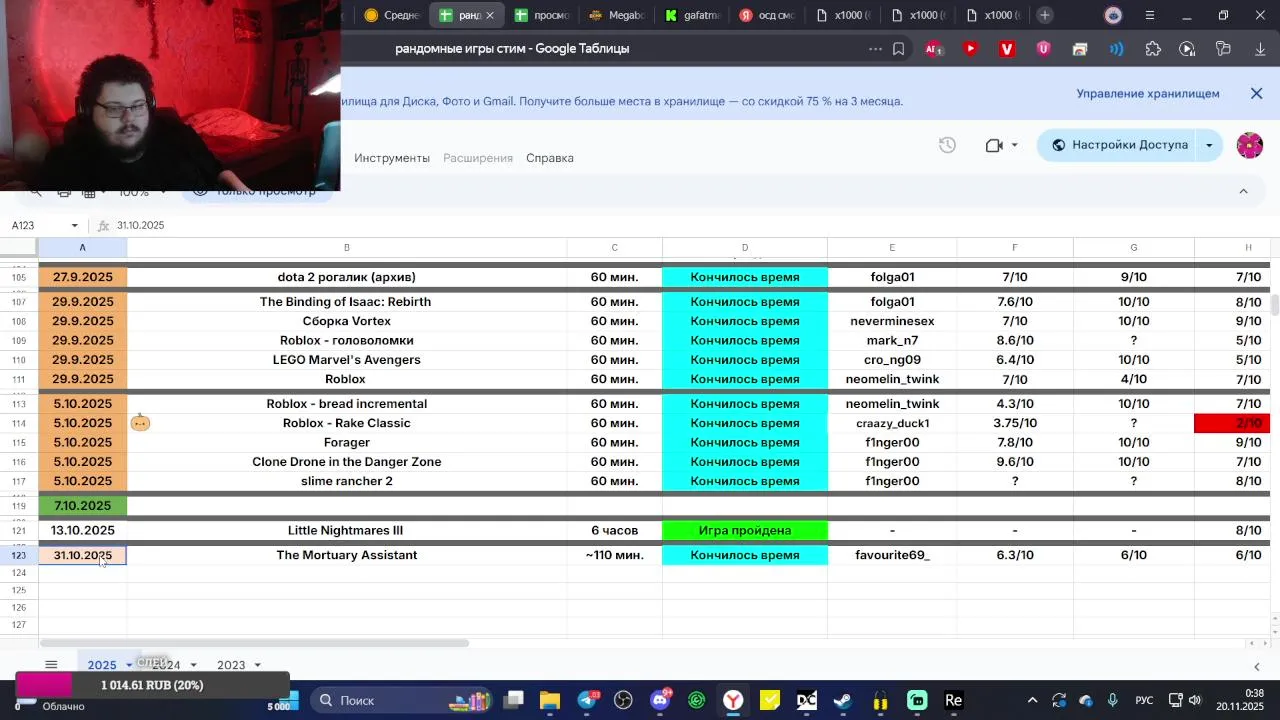This screenshot has height=720, width=1280.
Task: Open the Инструменты menu
Action: pos(392,158)
